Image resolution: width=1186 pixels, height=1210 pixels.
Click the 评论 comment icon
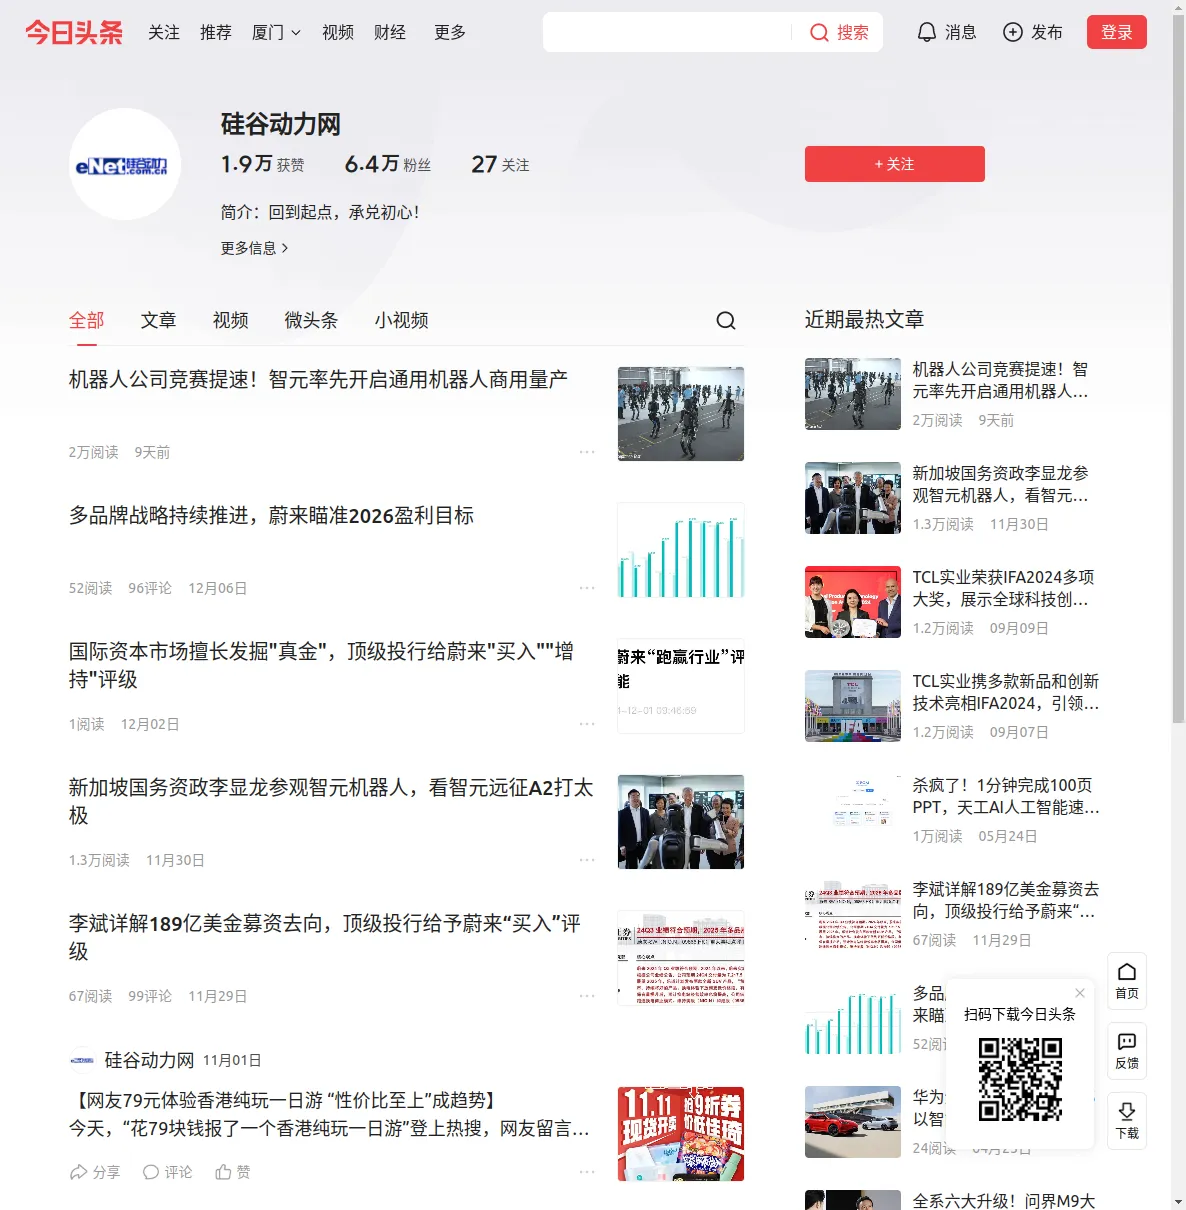[151, 1172]
